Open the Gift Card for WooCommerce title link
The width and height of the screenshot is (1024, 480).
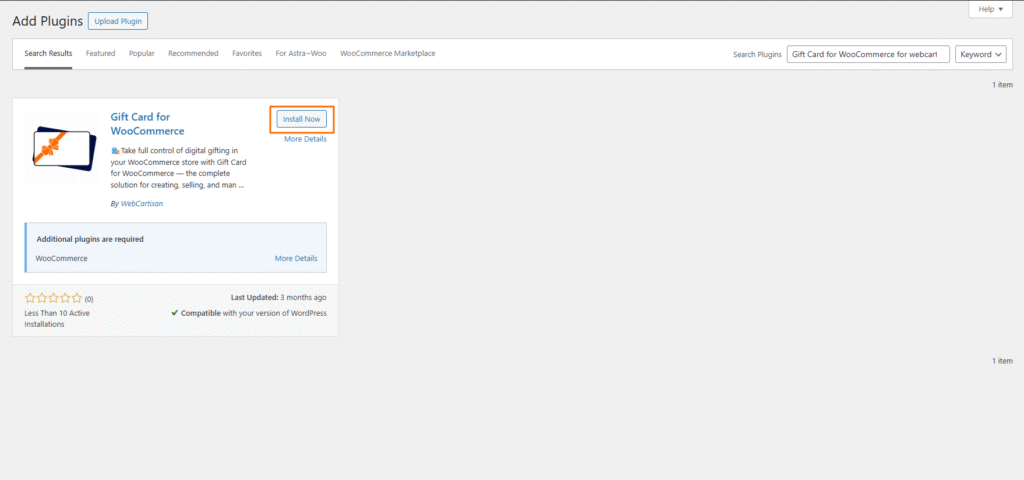click(x=147, y=124)
